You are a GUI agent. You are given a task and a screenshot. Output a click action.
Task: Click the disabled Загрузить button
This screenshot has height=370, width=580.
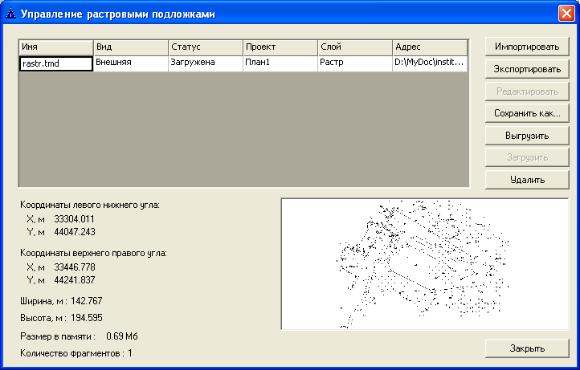(x=527, y=158)
